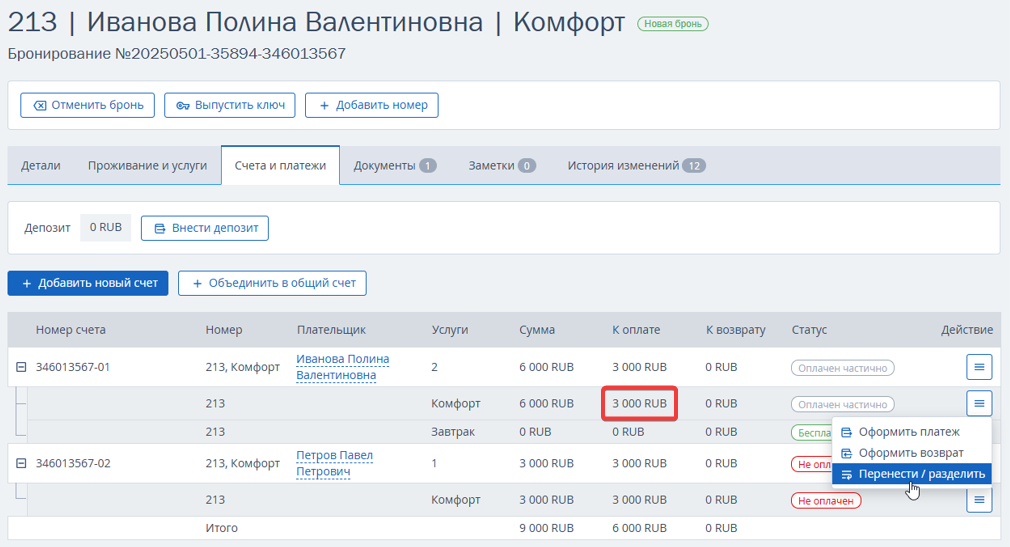This screenshot has height=547, width=1010.
Task: Click the Добавить номер button
Action: tap(372, 105)
